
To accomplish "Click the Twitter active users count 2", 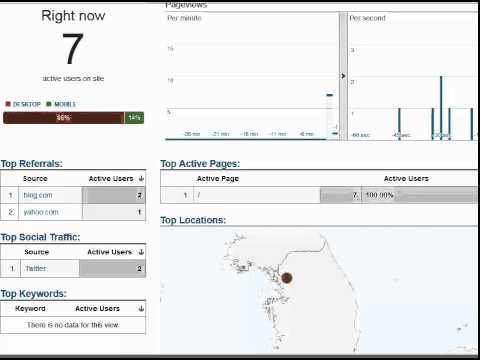I will (139, 268).
